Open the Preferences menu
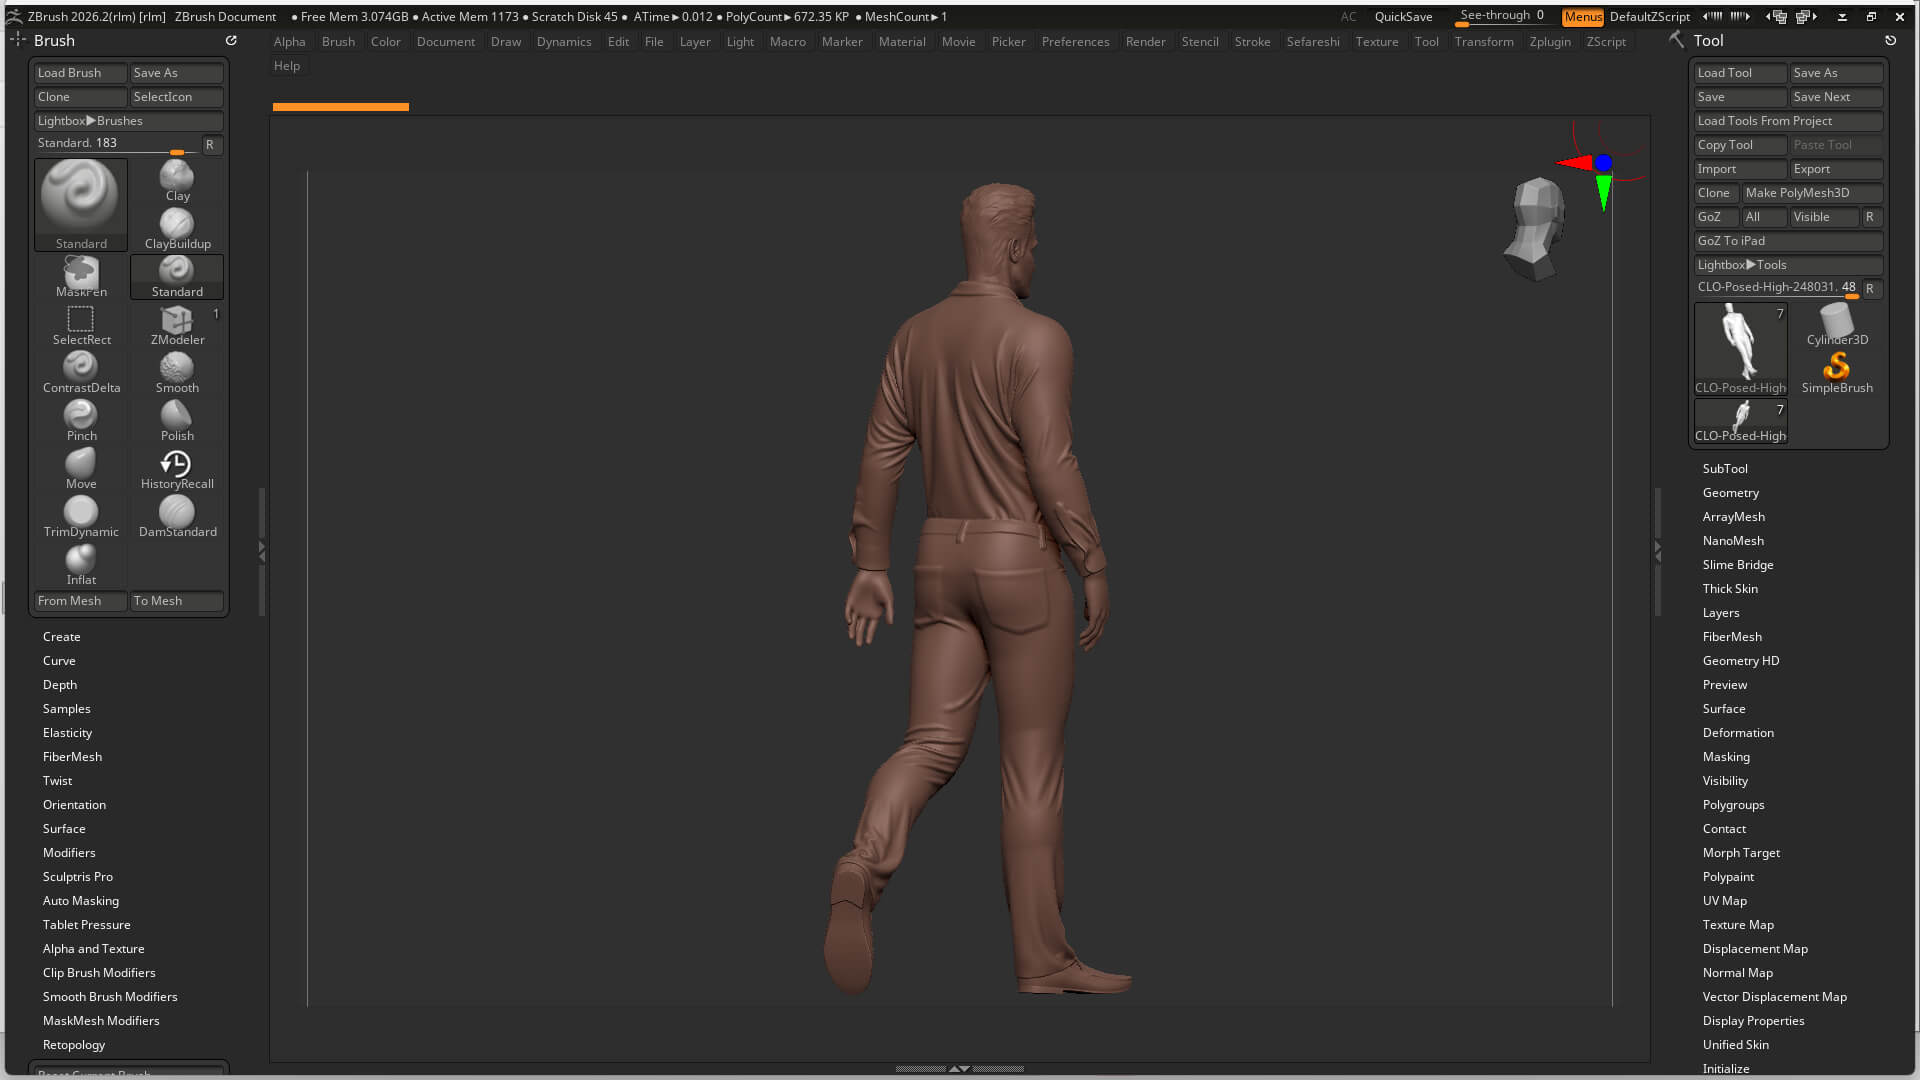The width and height of the screenshot is (1920, 1080). point(1075,42)
